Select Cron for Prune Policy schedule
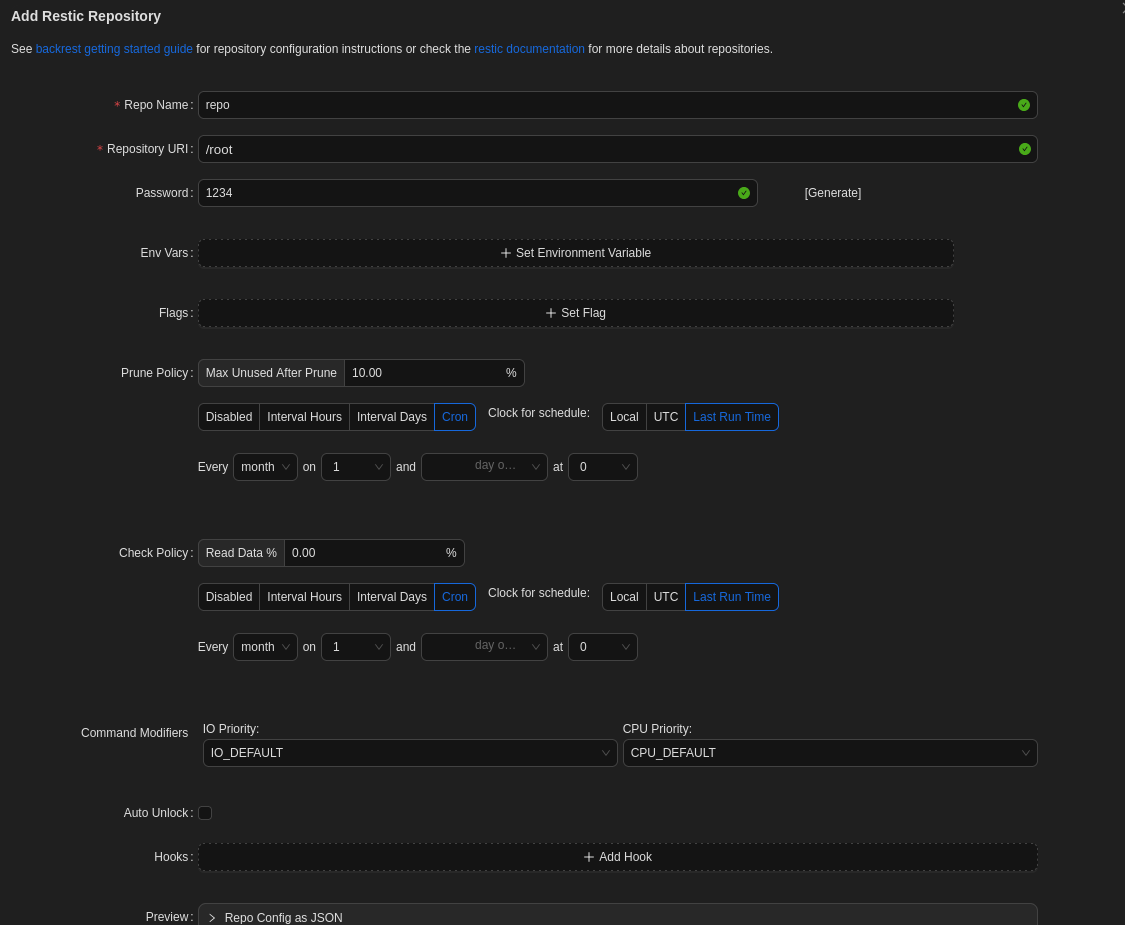 point(455,417)
